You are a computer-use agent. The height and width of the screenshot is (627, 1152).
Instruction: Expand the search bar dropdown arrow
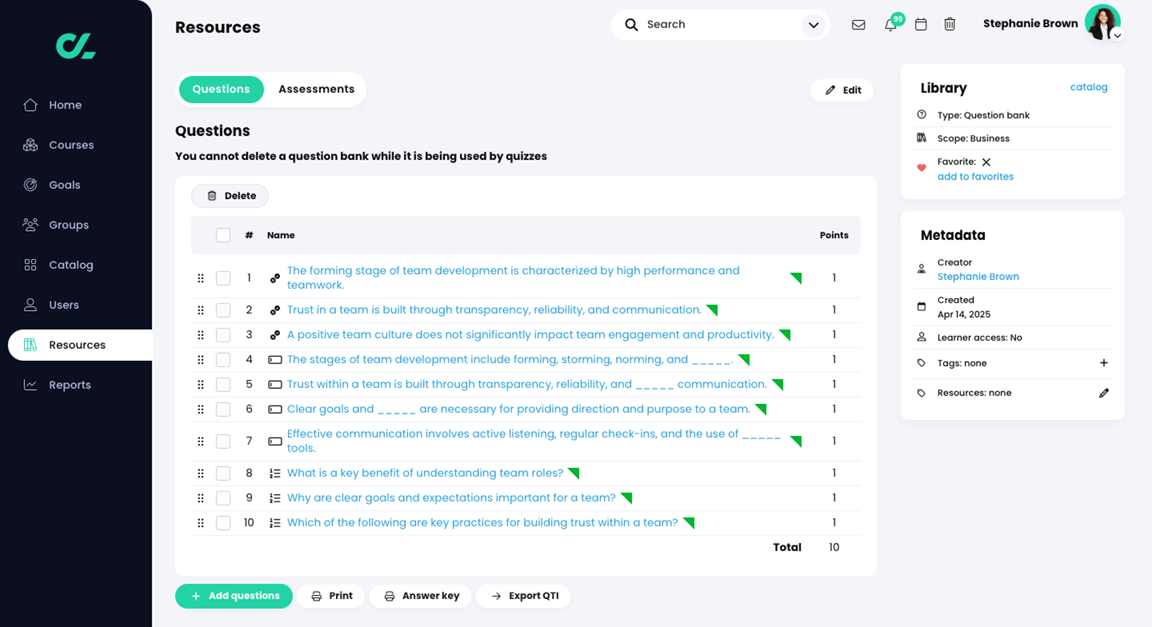(813, 24)
